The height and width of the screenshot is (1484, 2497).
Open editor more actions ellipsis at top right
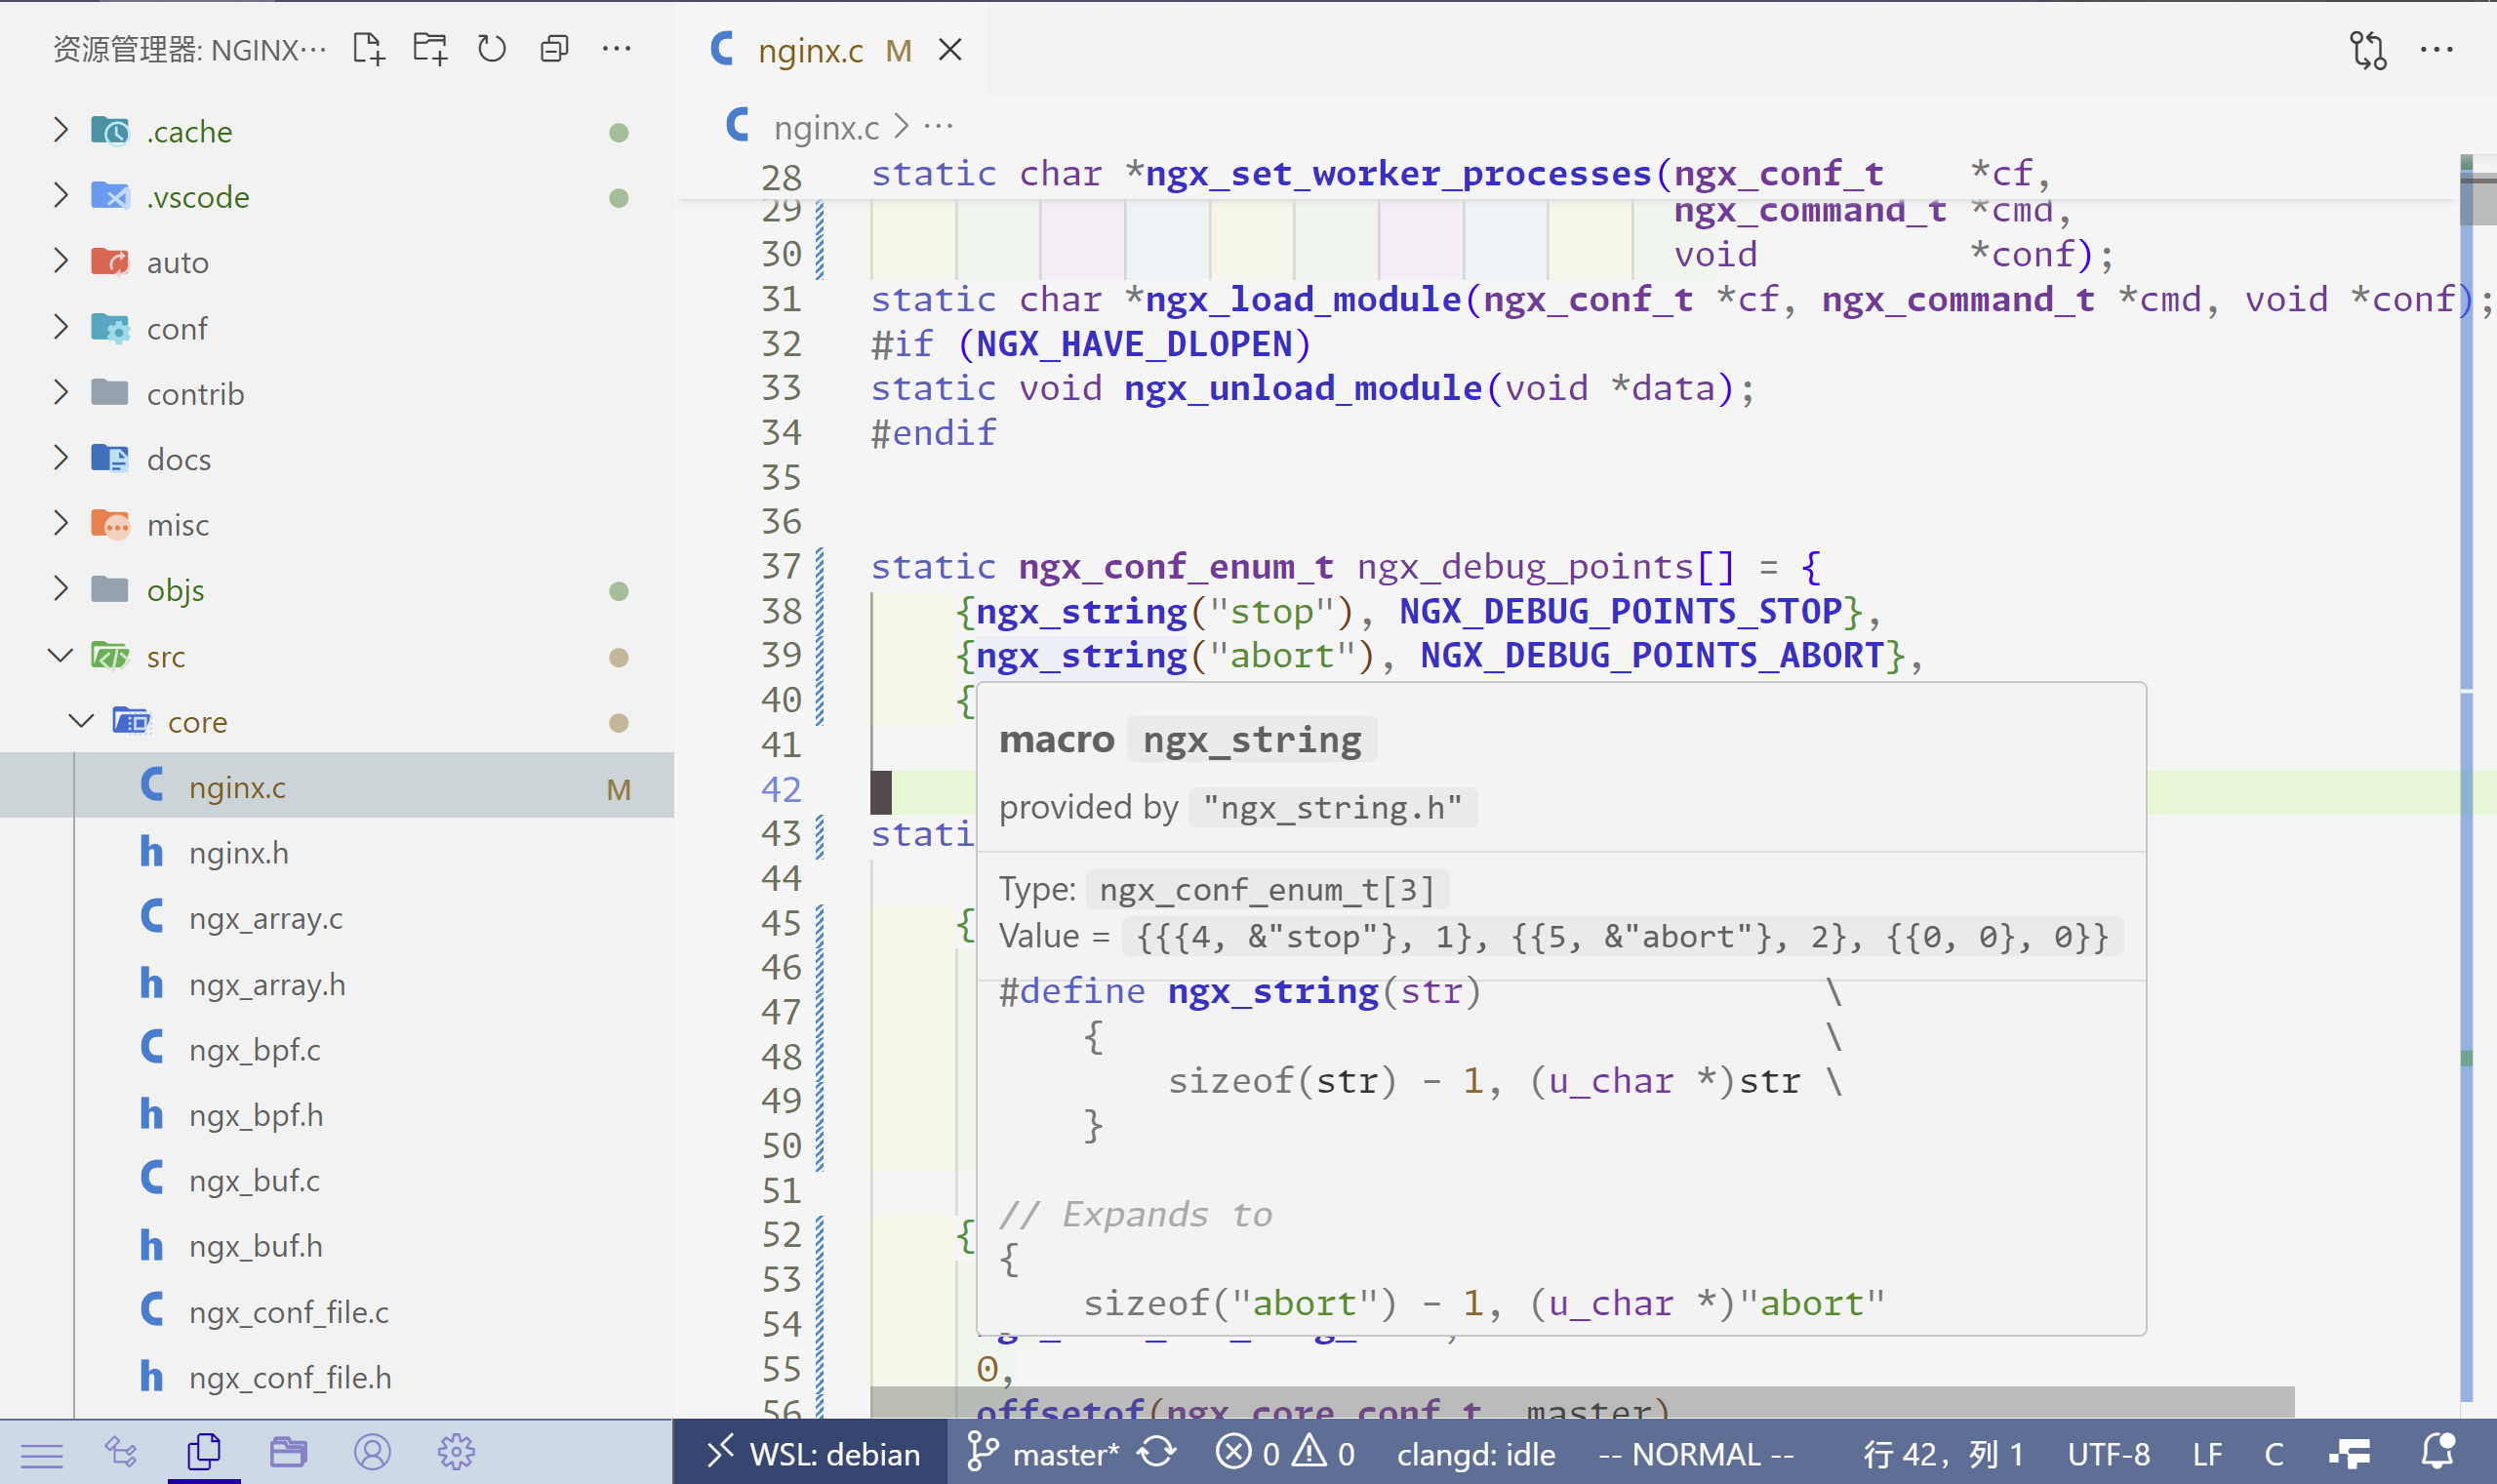pyautogui.click(x=2436, y=50)
